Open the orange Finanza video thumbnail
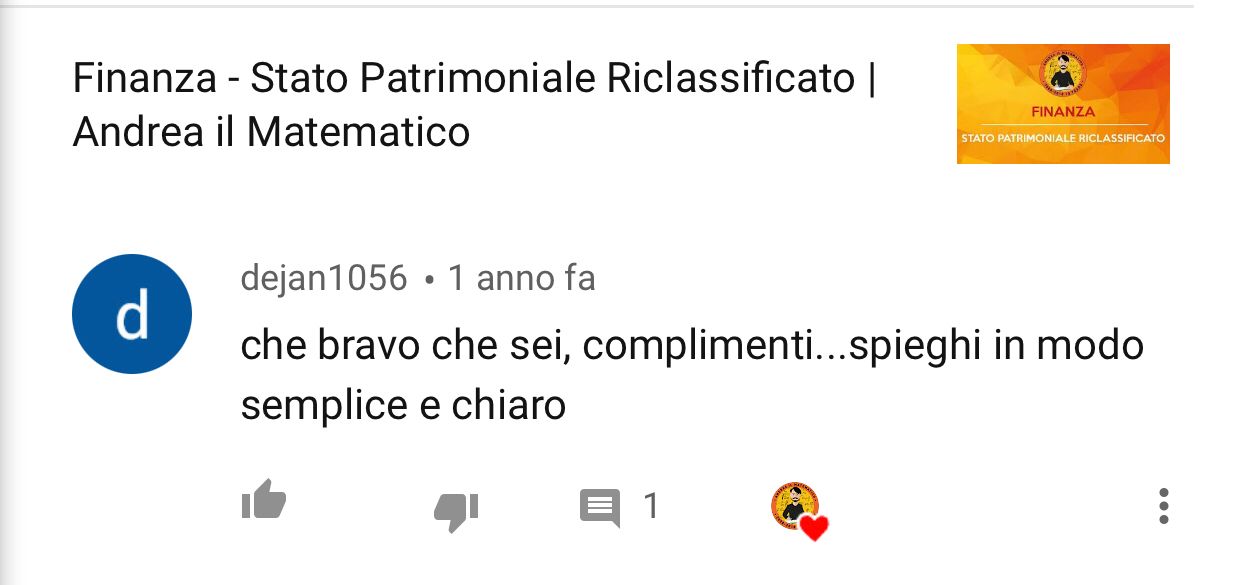 tap(1063, 104)
